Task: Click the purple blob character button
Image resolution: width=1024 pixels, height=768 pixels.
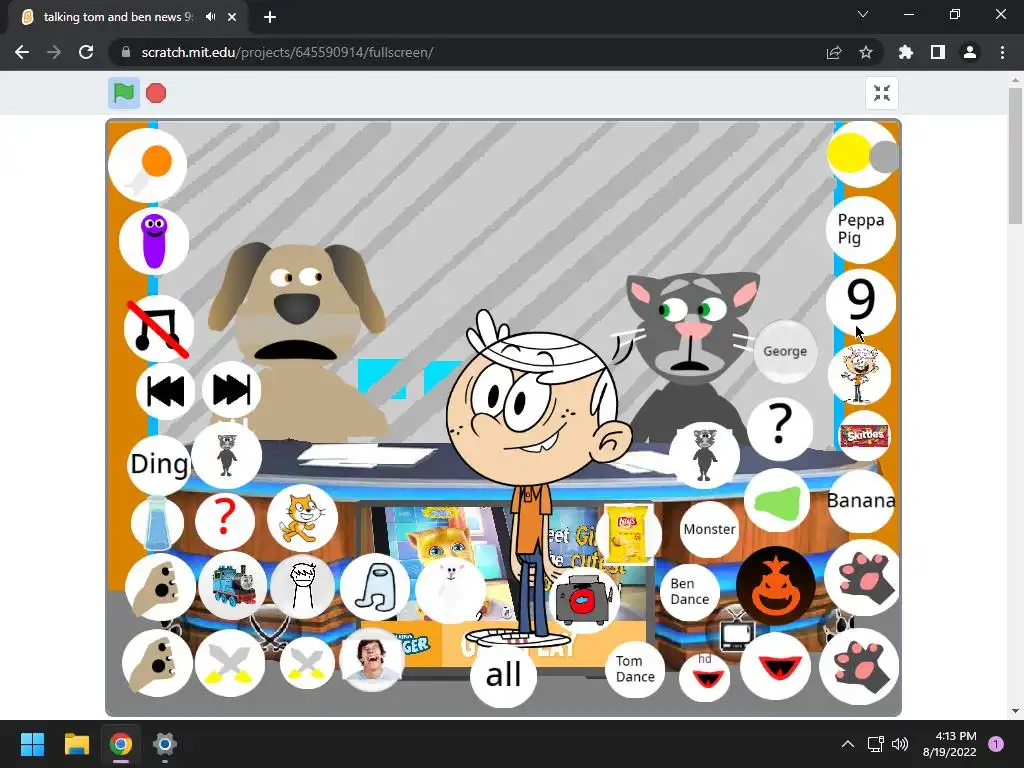Action: (x=154, y=241)
